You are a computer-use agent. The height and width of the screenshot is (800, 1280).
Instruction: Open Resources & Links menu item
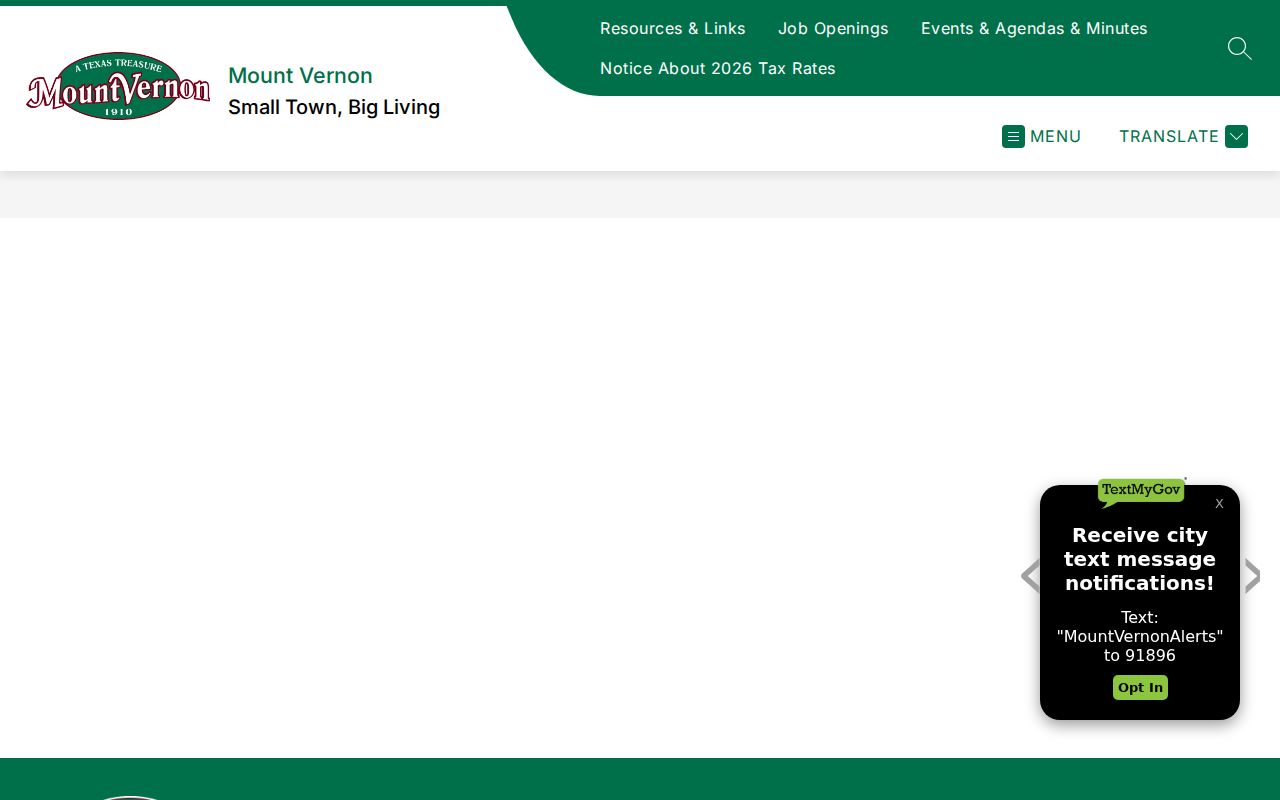coord(672,28)
